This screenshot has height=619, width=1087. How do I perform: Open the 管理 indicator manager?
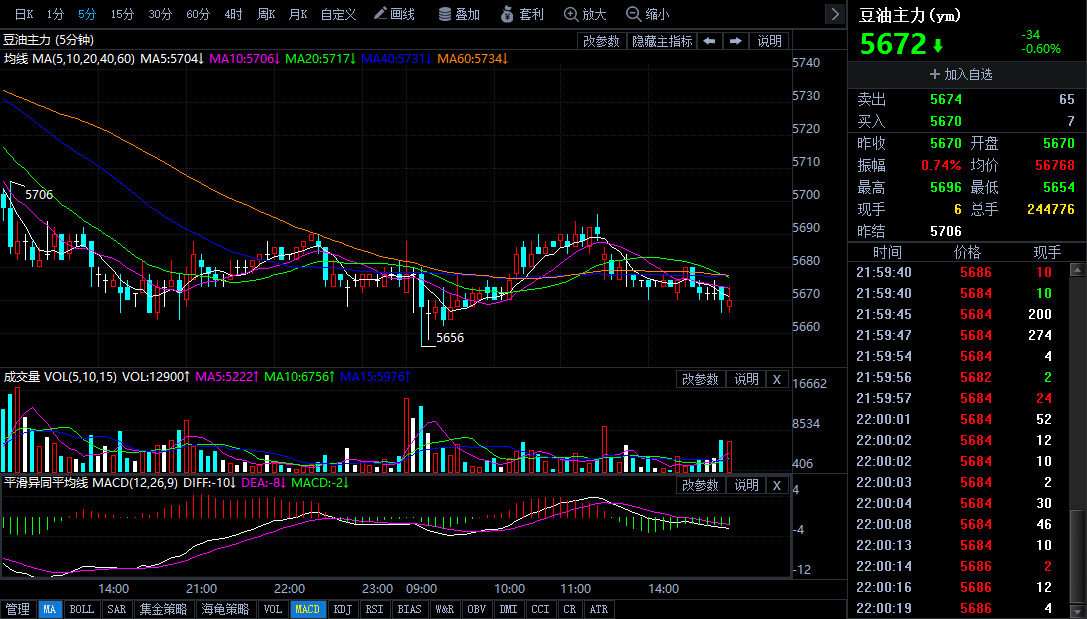click(17, 609)
